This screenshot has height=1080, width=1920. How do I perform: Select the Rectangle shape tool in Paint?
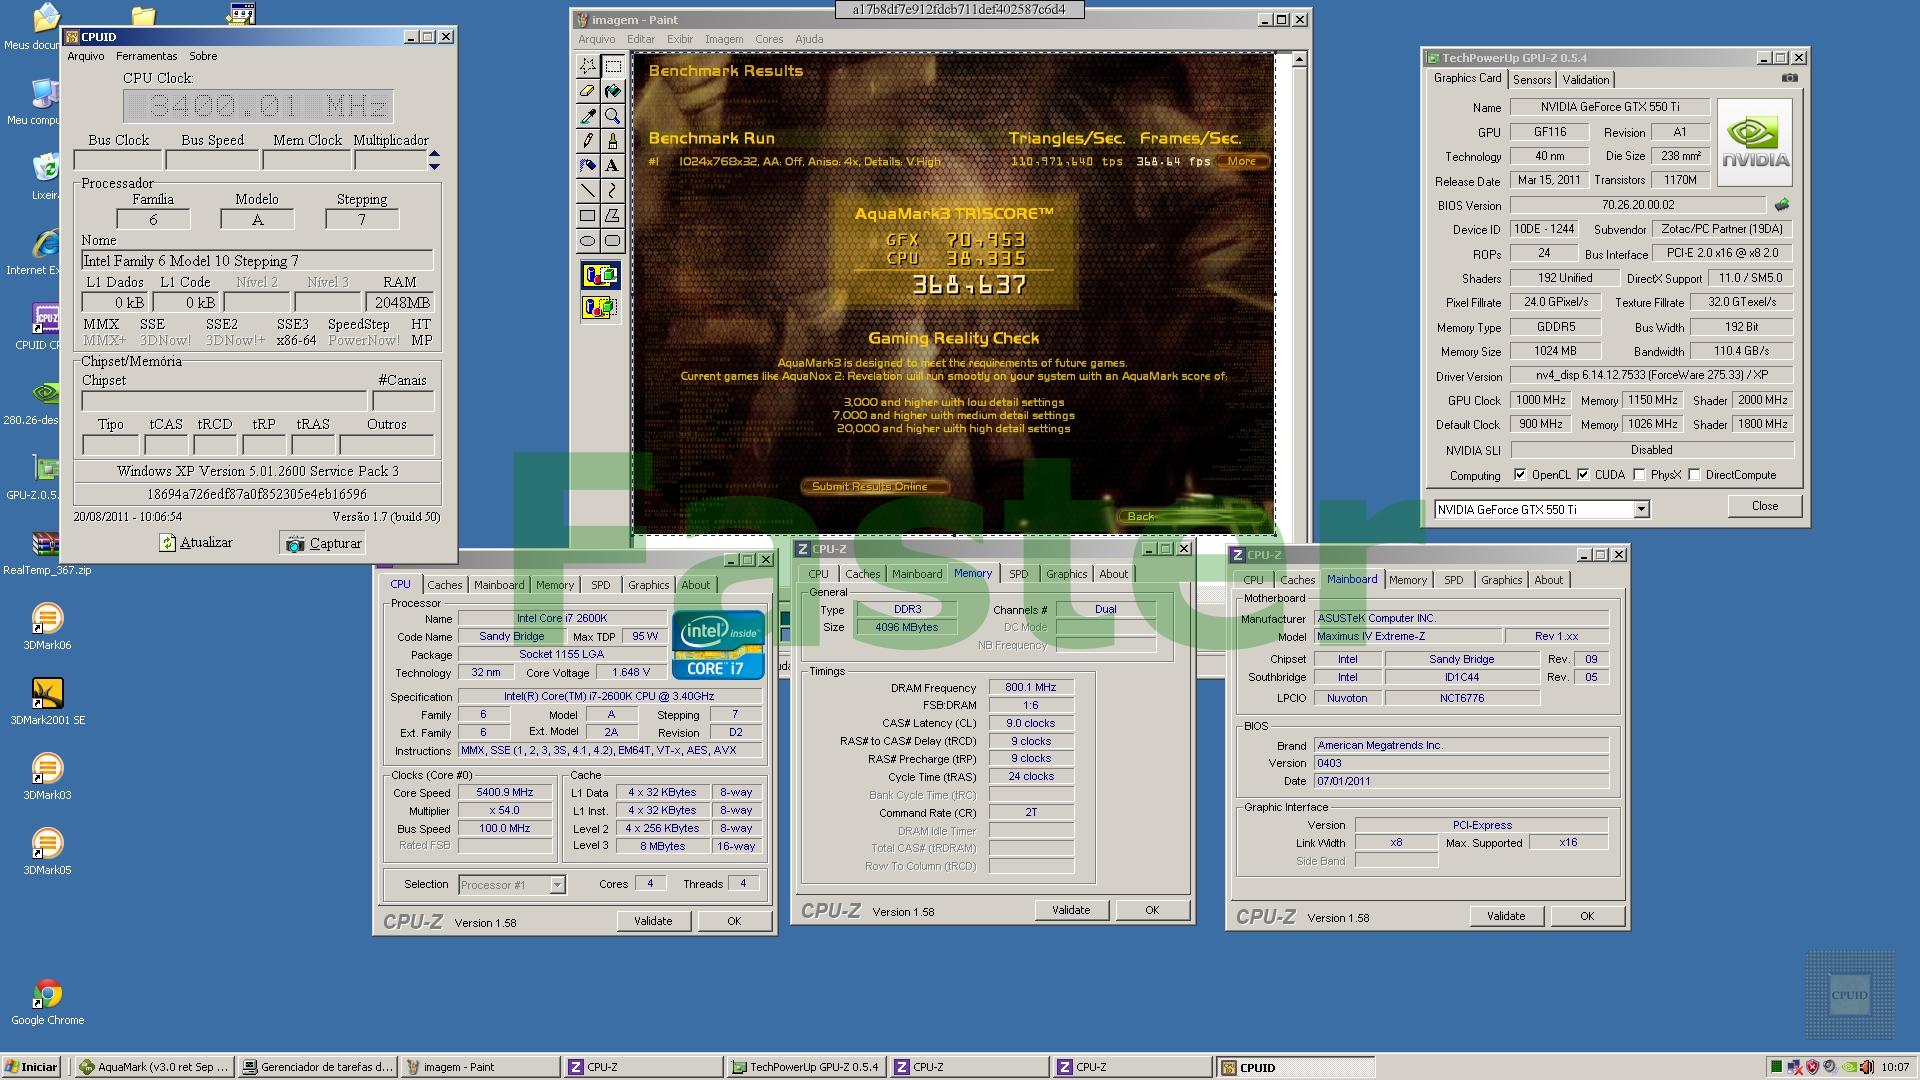pyautogui.click(x=587, y=215)
